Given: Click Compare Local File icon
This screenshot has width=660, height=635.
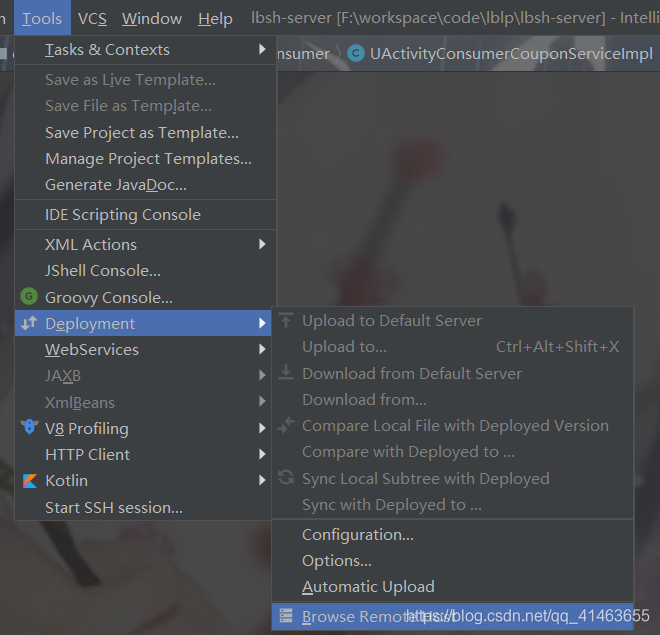Looking at the screenshot, I should coord(286,425).
